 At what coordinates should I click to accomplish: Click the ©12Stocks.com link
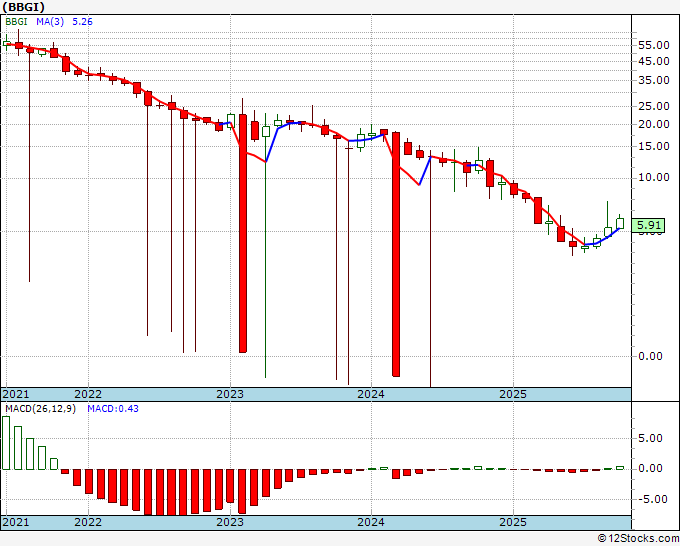638,538
